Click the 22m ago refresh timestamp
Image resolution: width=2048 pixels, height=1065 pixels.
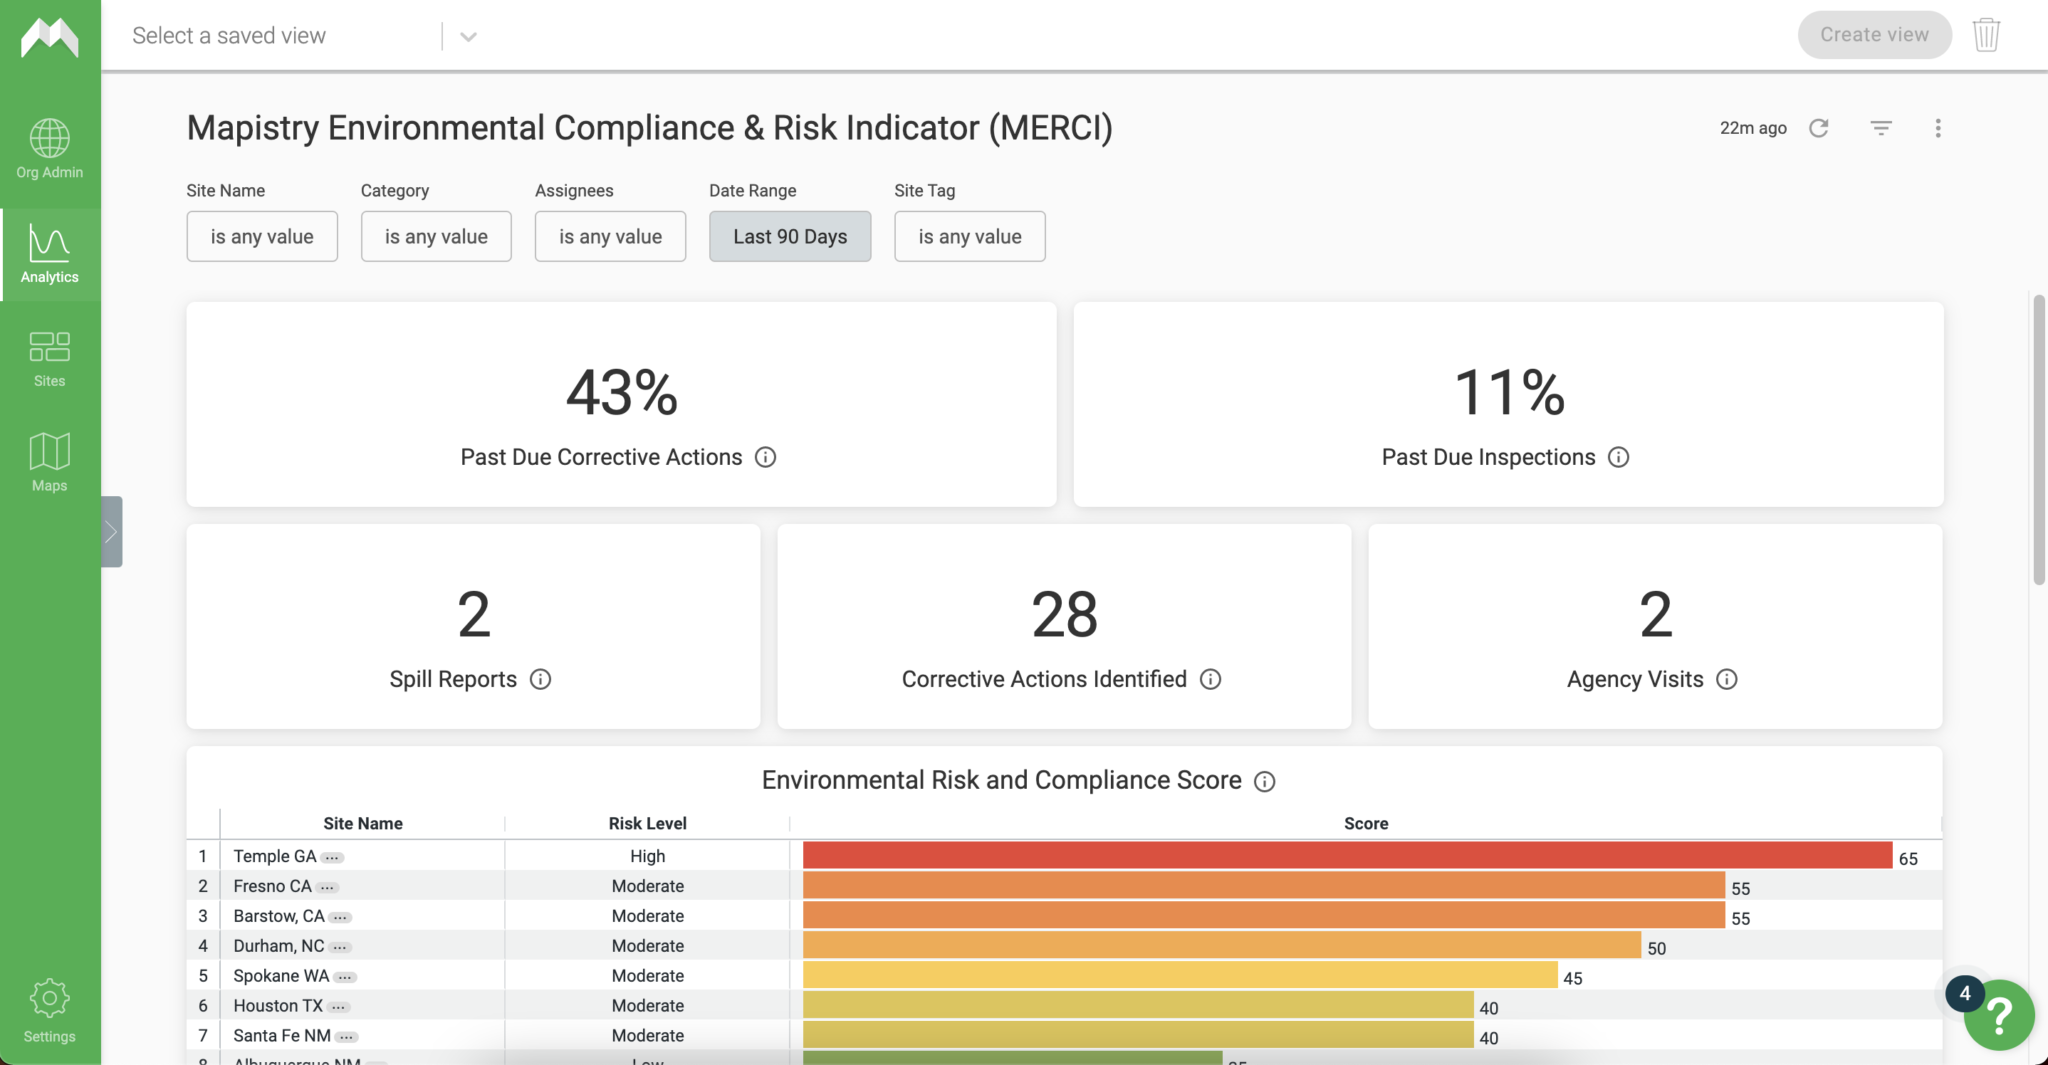click(1753, 128)
